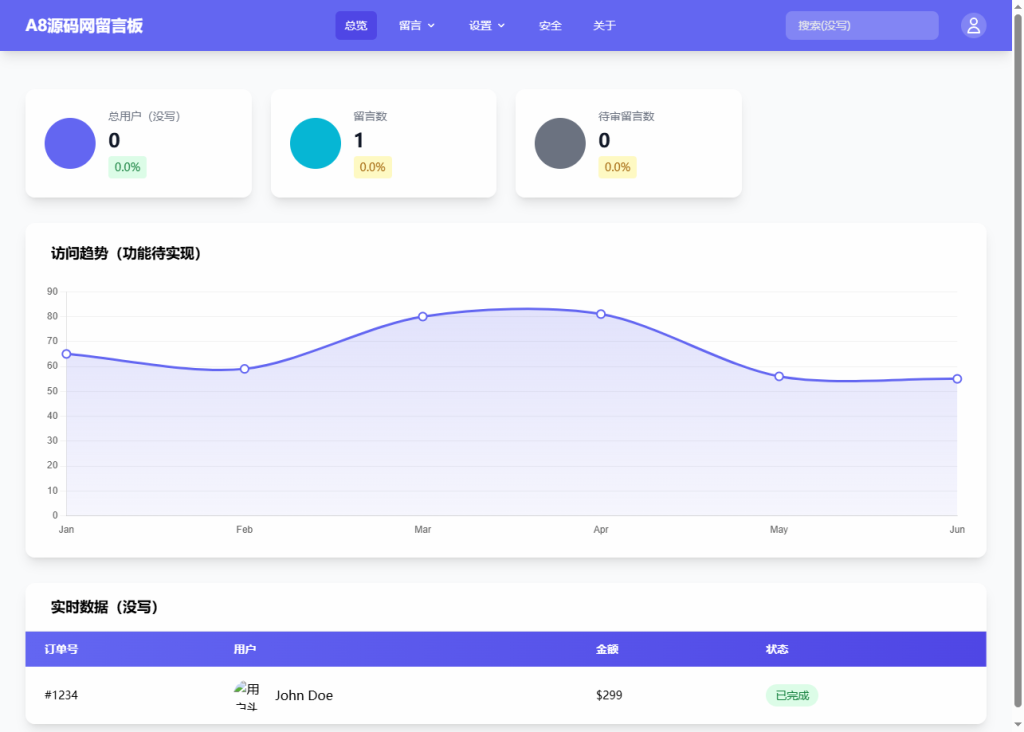Click the May data point on the chart
Image resolution: width=1024 pixels, height=732 pixels.
click(779, 377)
